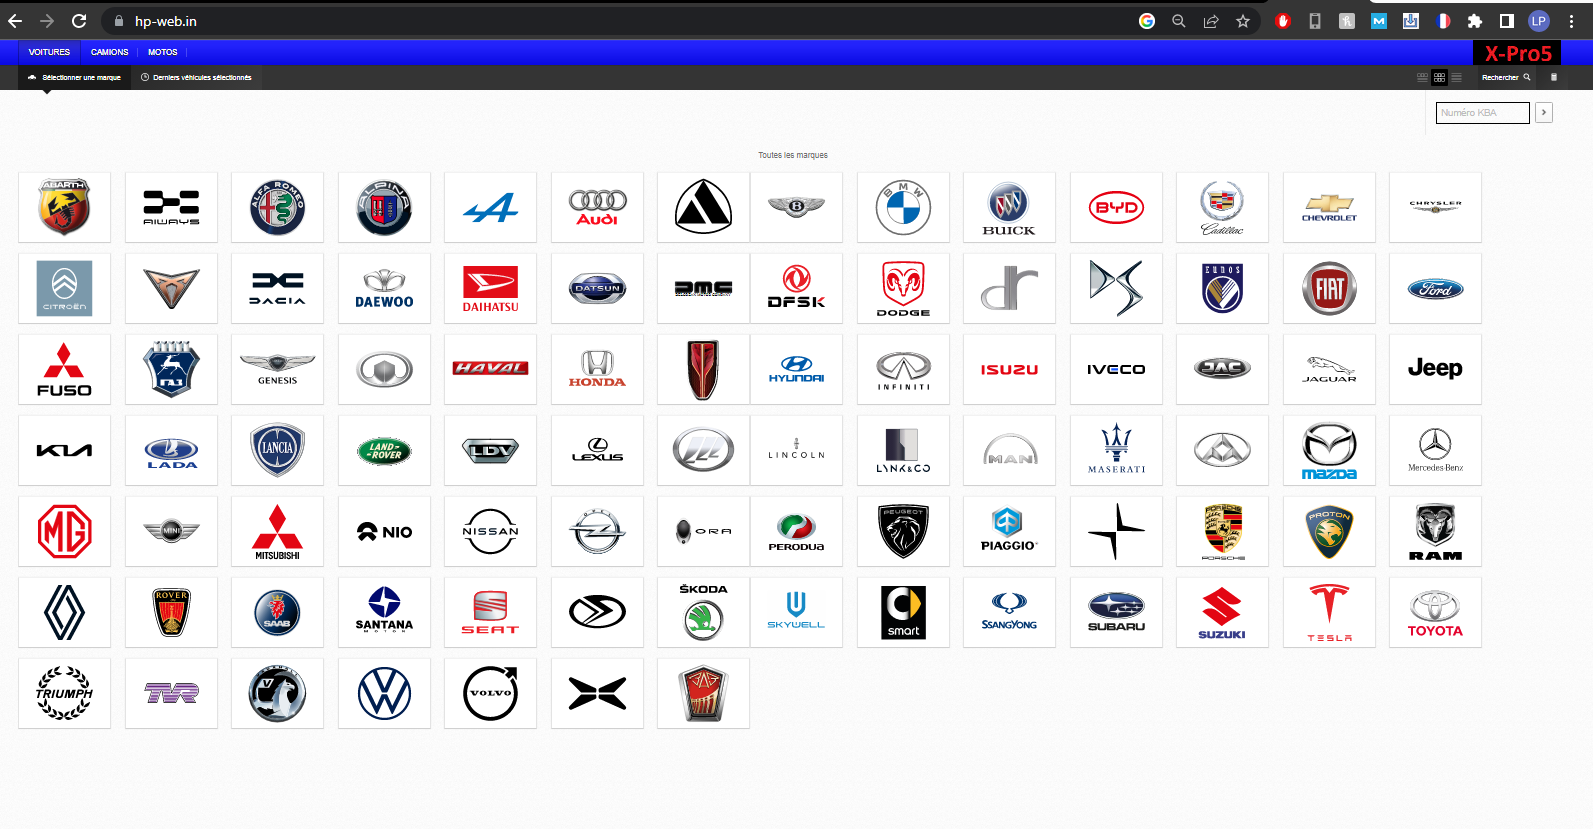
Task: Open the Land Rover brand
Action: [384, 450]
